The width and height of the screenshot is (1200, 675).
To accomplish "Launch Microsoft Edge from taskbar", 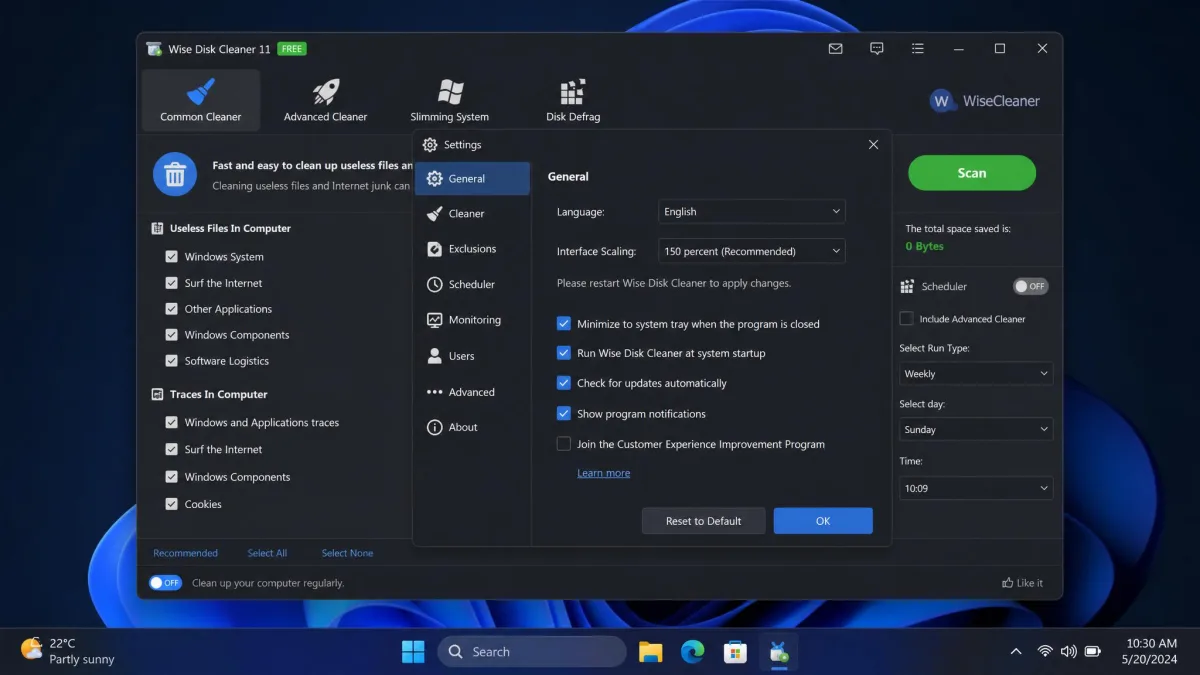I will point(693,652).
